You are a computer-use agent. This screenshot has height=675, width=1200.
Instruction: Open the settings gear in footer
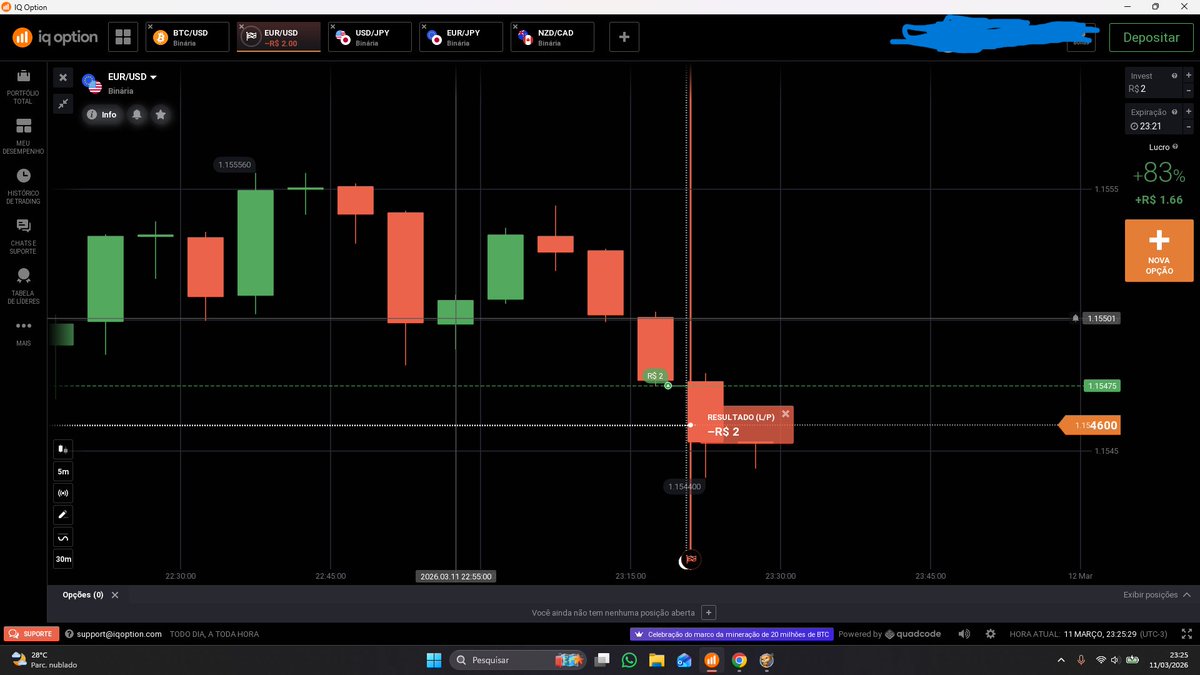[990, 634]
